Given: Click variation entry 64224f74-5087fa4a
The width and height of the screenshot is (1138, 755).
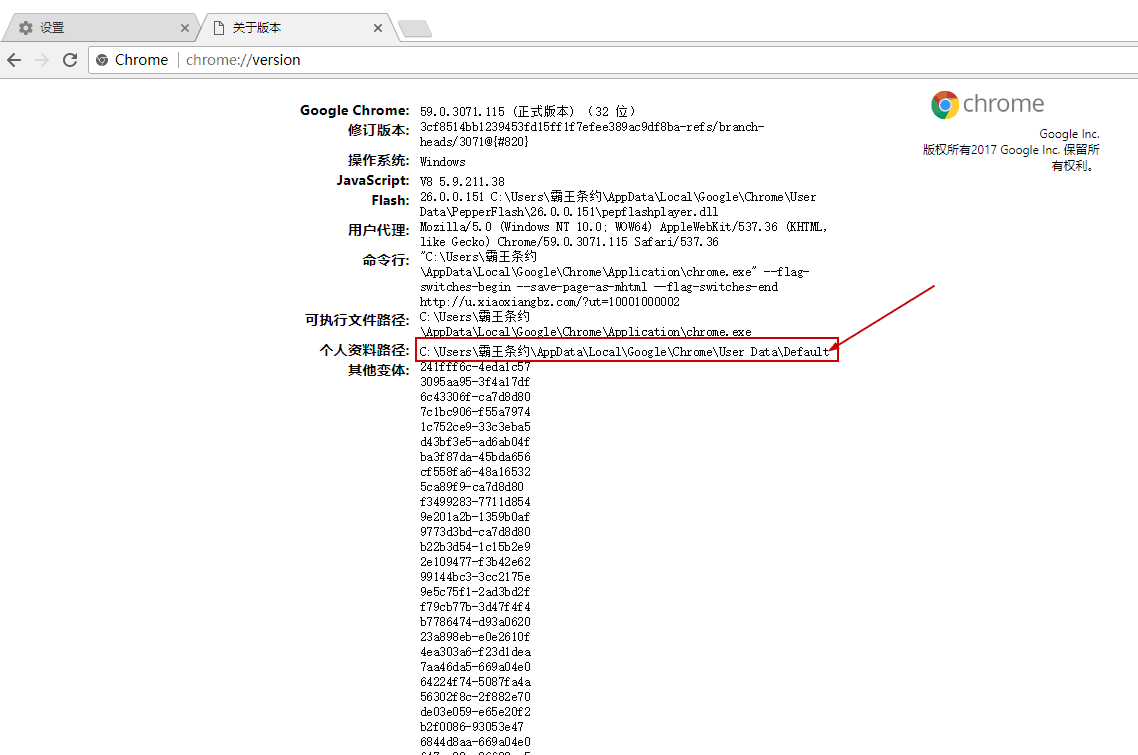Looking at the screenshot, I should [475, 682].
